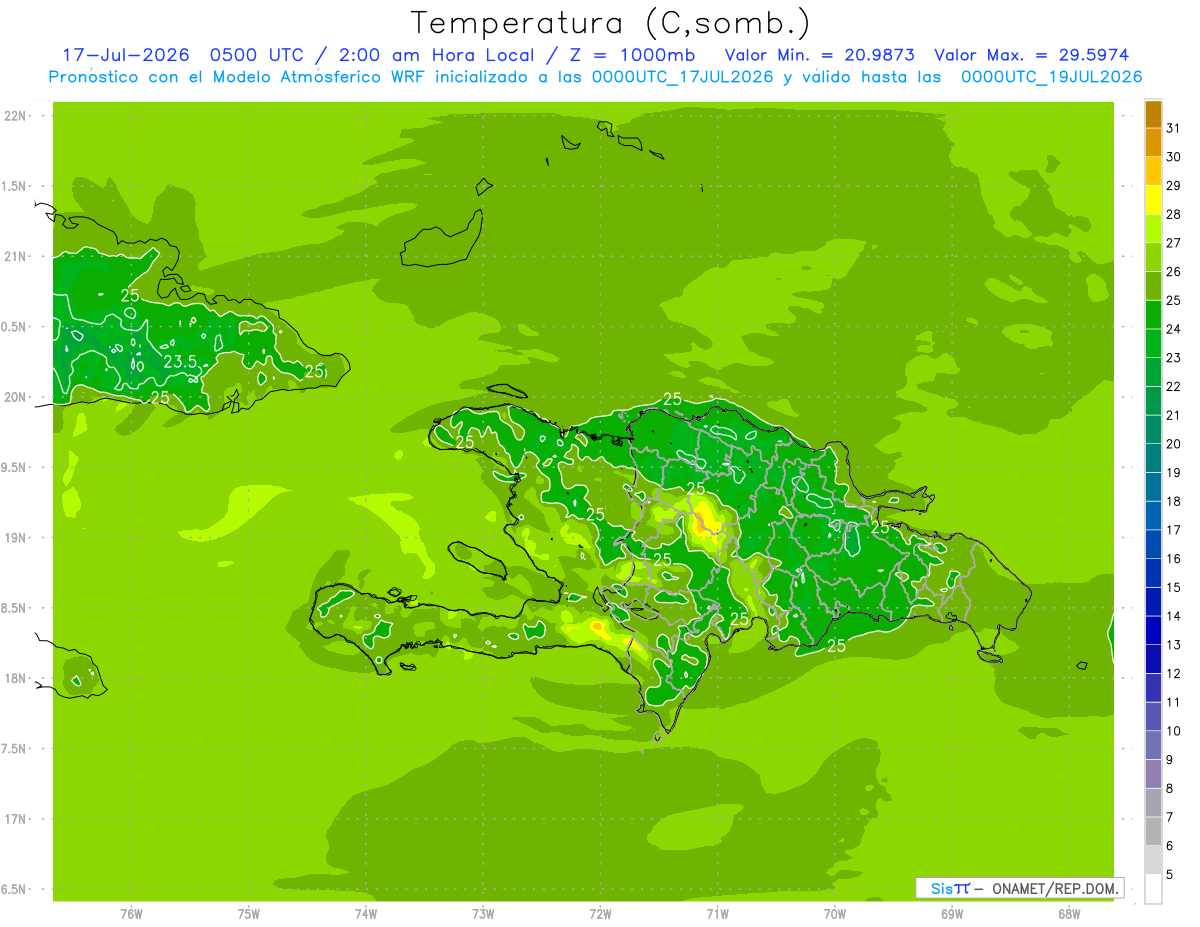Viewport: 1200px width, 927px height.
Task: Click "Valor Min. = 20.9873" text
Action: (x=819, y=55)
